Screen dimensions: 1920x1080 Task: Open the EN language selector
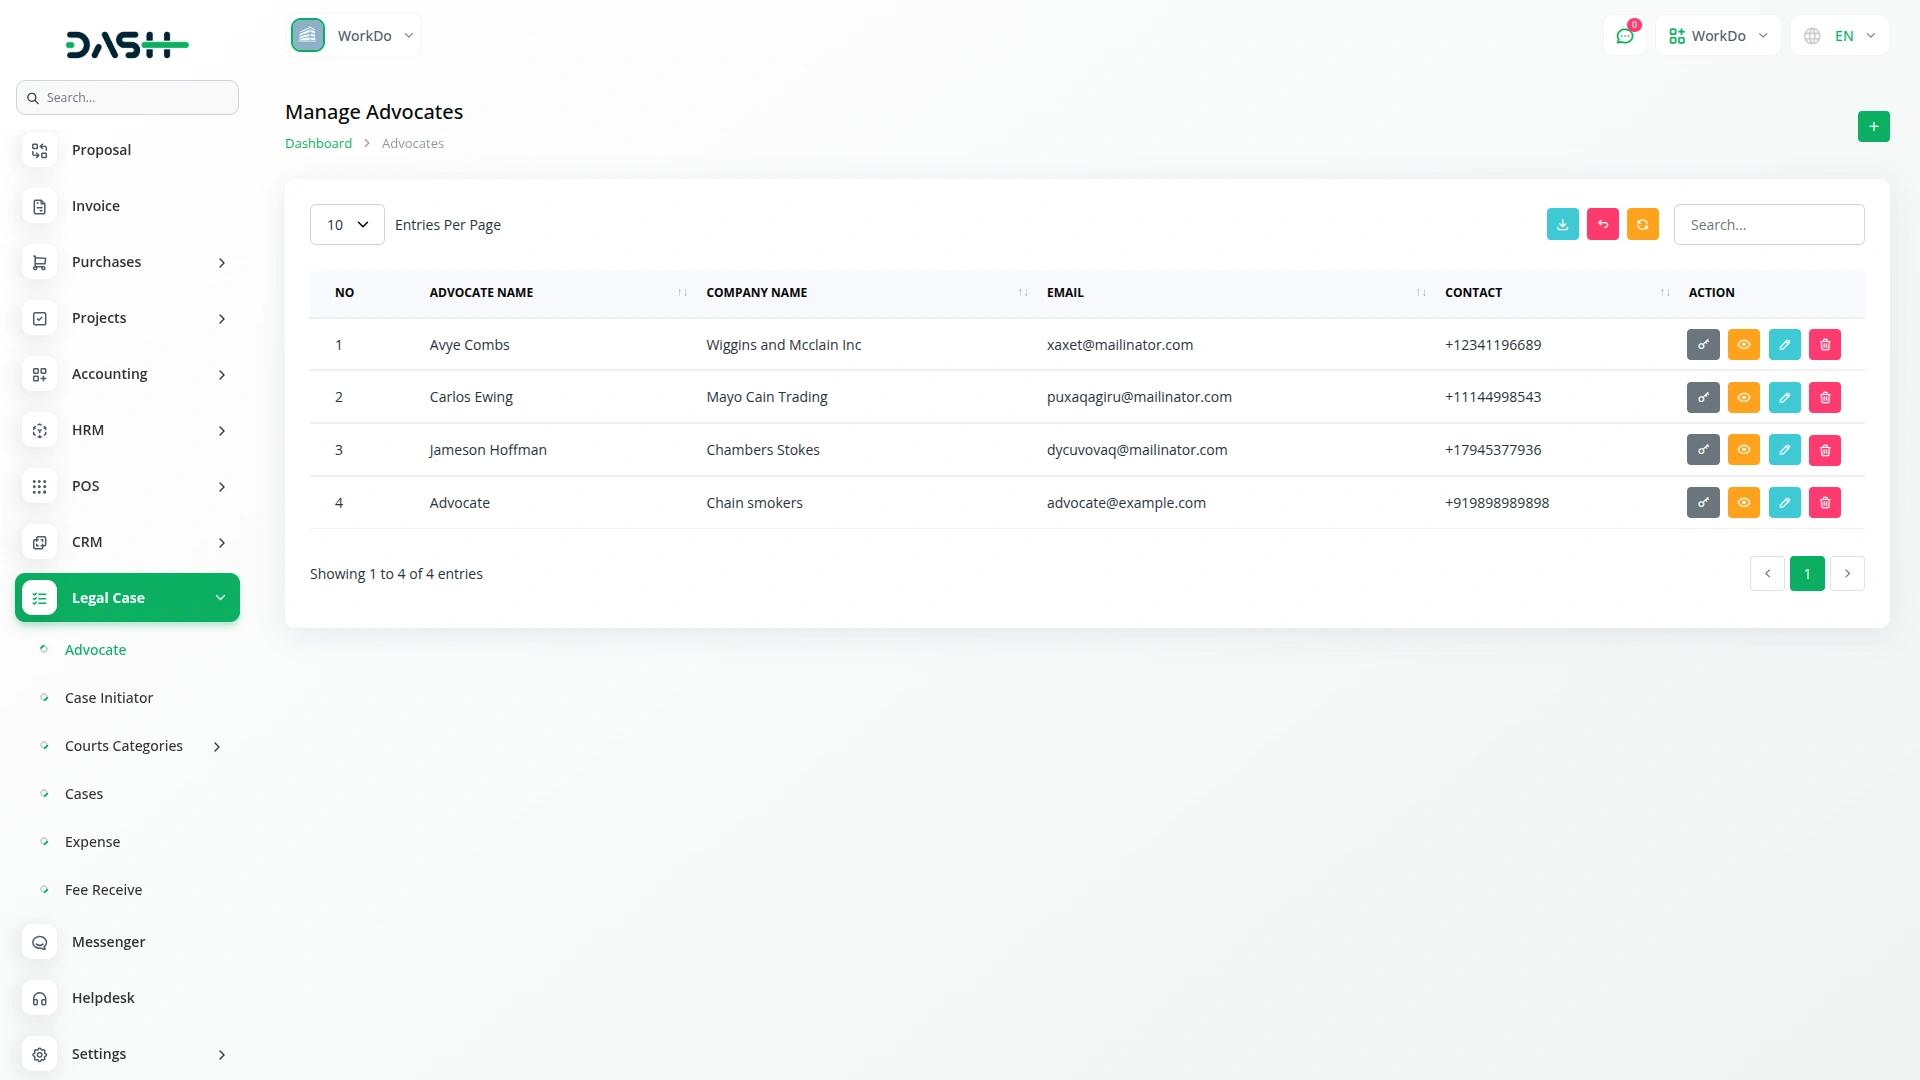coord(1838,35)
